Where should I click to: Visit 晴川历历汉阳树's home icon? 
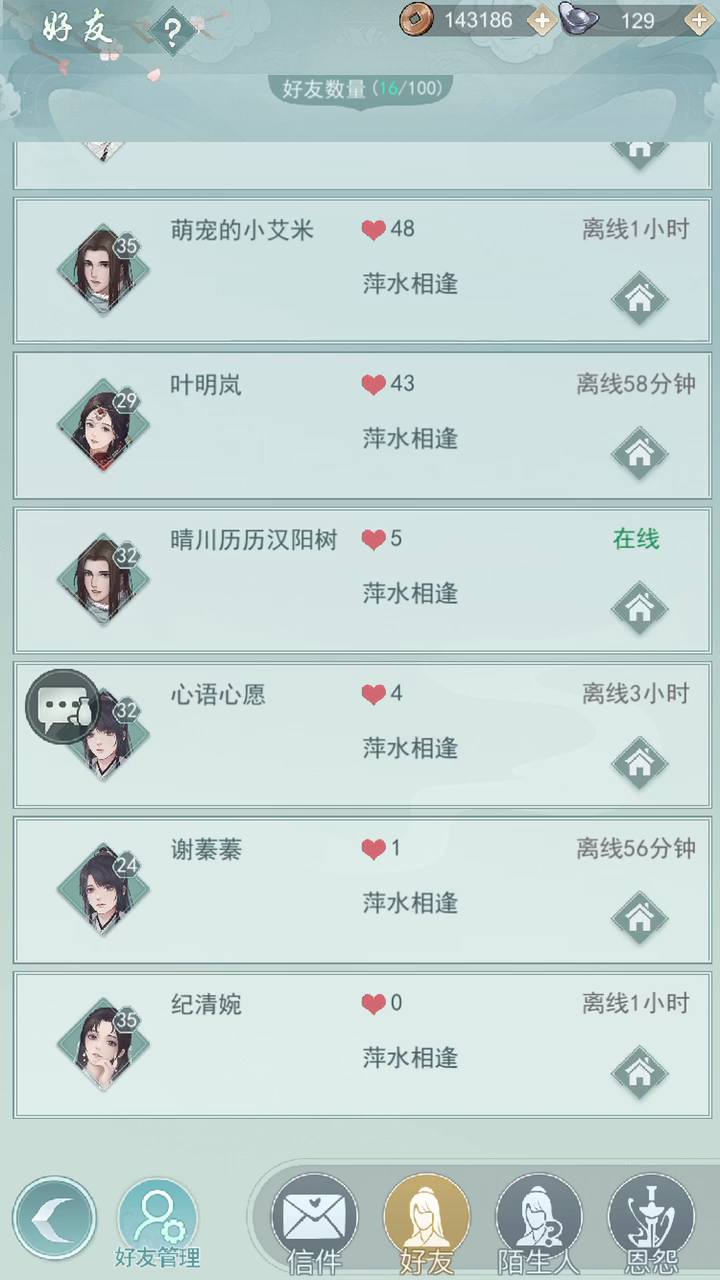point(639,607)
